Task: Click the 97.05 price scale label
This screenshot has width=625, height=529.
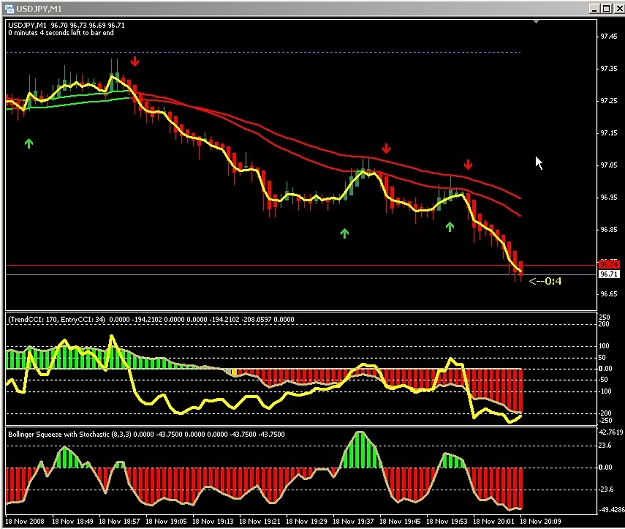Action: click(x=608, y=165)
